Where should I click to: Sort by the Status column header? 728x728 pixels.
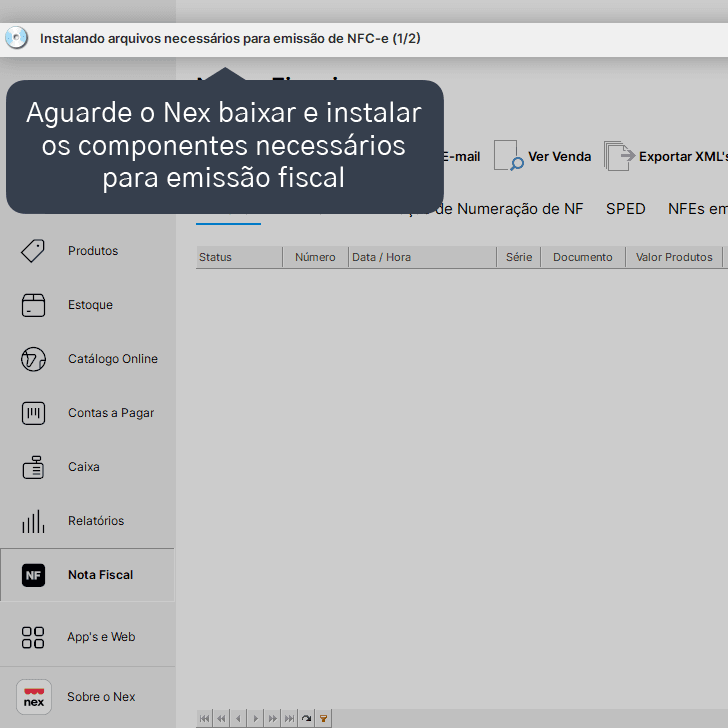click(x=239, y=257)
